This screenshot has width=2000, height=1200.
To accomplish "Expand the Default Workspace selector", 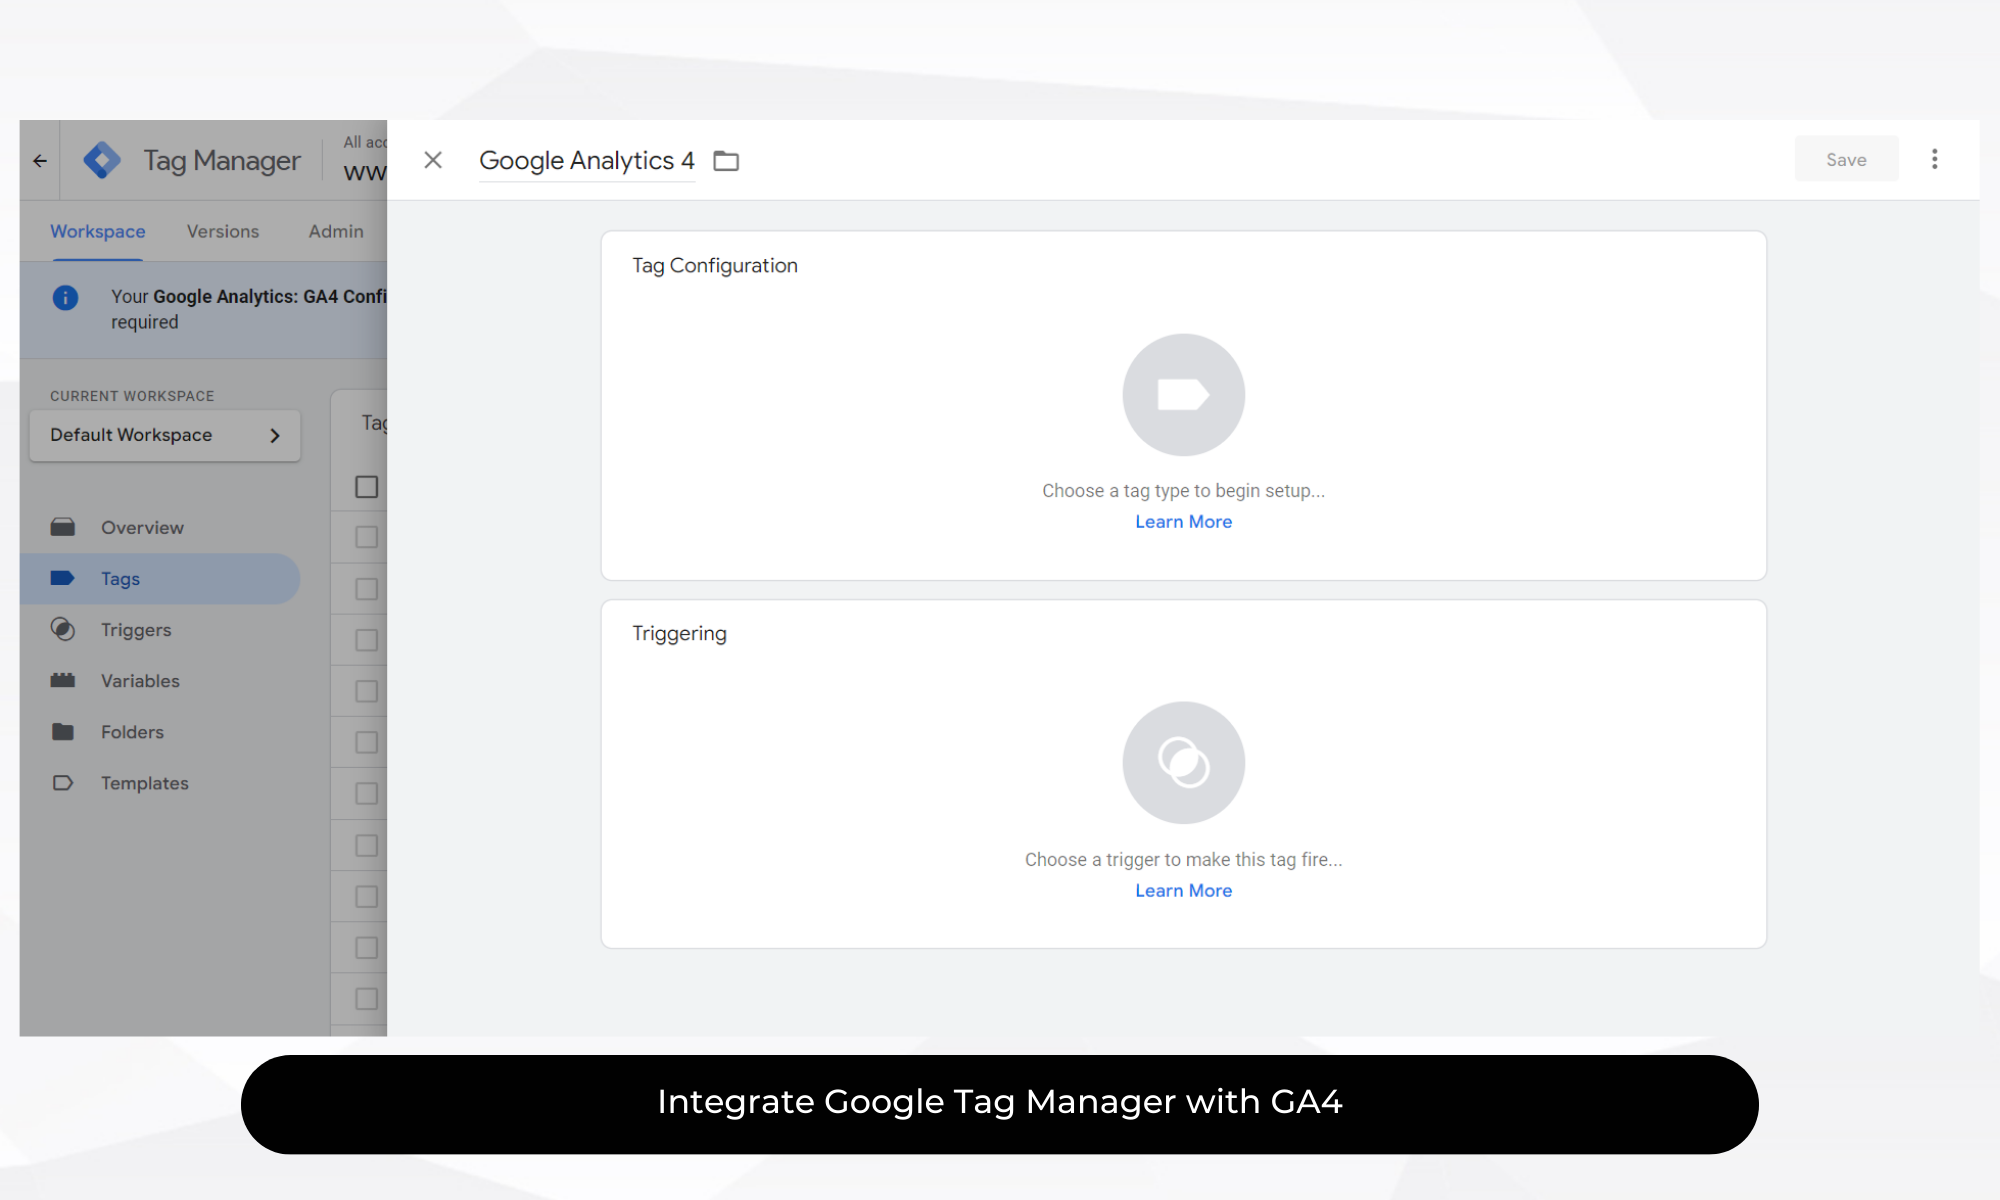I will pos(165,435).
